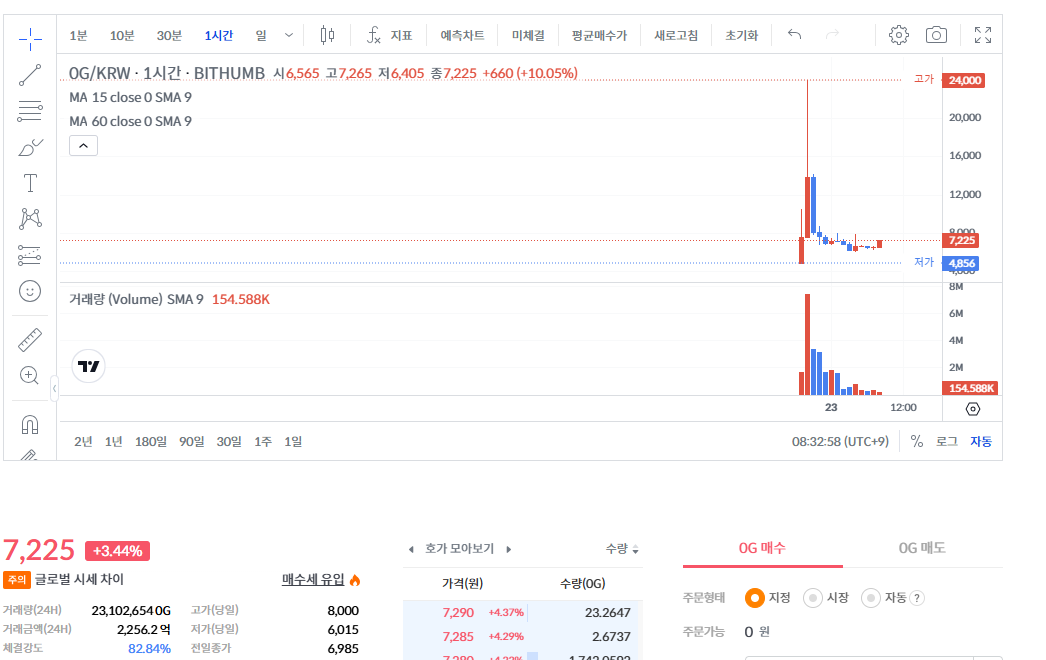The width and height of the screenshot is (1046, 660).
Task: Toggle 로그 logarithmic scale
Action: [947, 441]
